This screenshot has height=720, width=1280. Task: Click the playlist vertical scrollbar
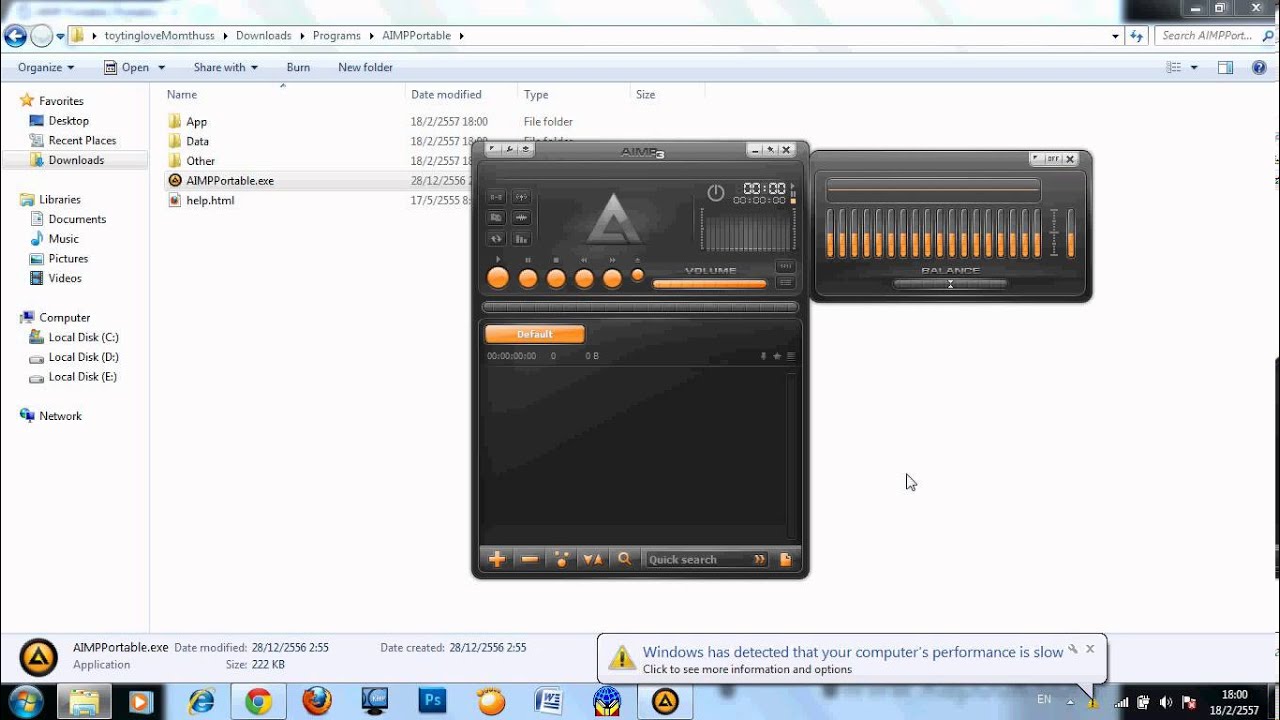[x=792, y=455]
